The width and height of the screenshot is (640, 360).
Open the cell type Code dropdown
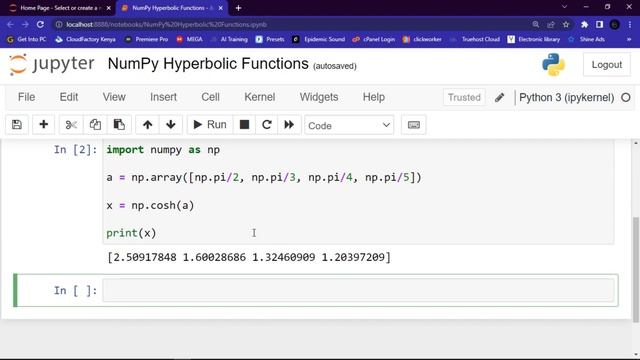(x=349, y=125)
